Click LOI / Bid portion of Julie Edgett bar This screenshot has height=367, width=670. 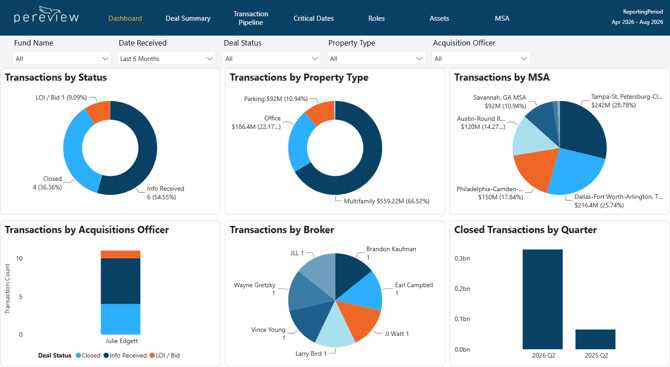(x=120, y=254)
